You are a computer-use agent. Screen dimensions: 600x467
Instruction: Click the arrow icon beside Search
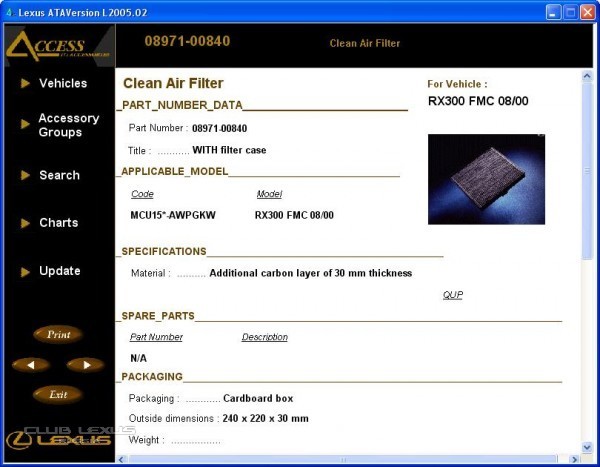tap(25, 175)
